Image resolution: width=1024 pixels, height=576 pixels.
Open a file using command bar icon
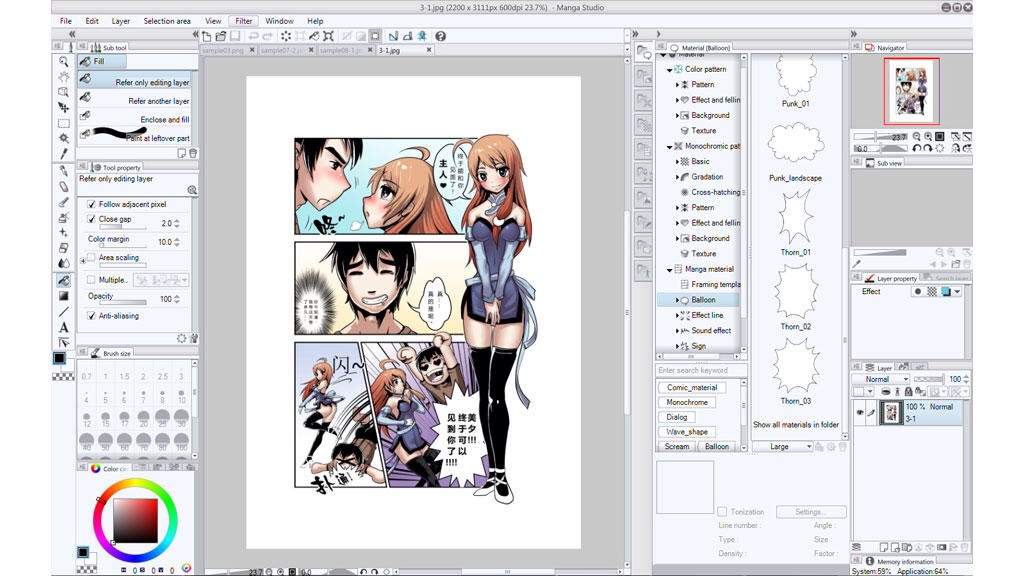pos(221,37)
